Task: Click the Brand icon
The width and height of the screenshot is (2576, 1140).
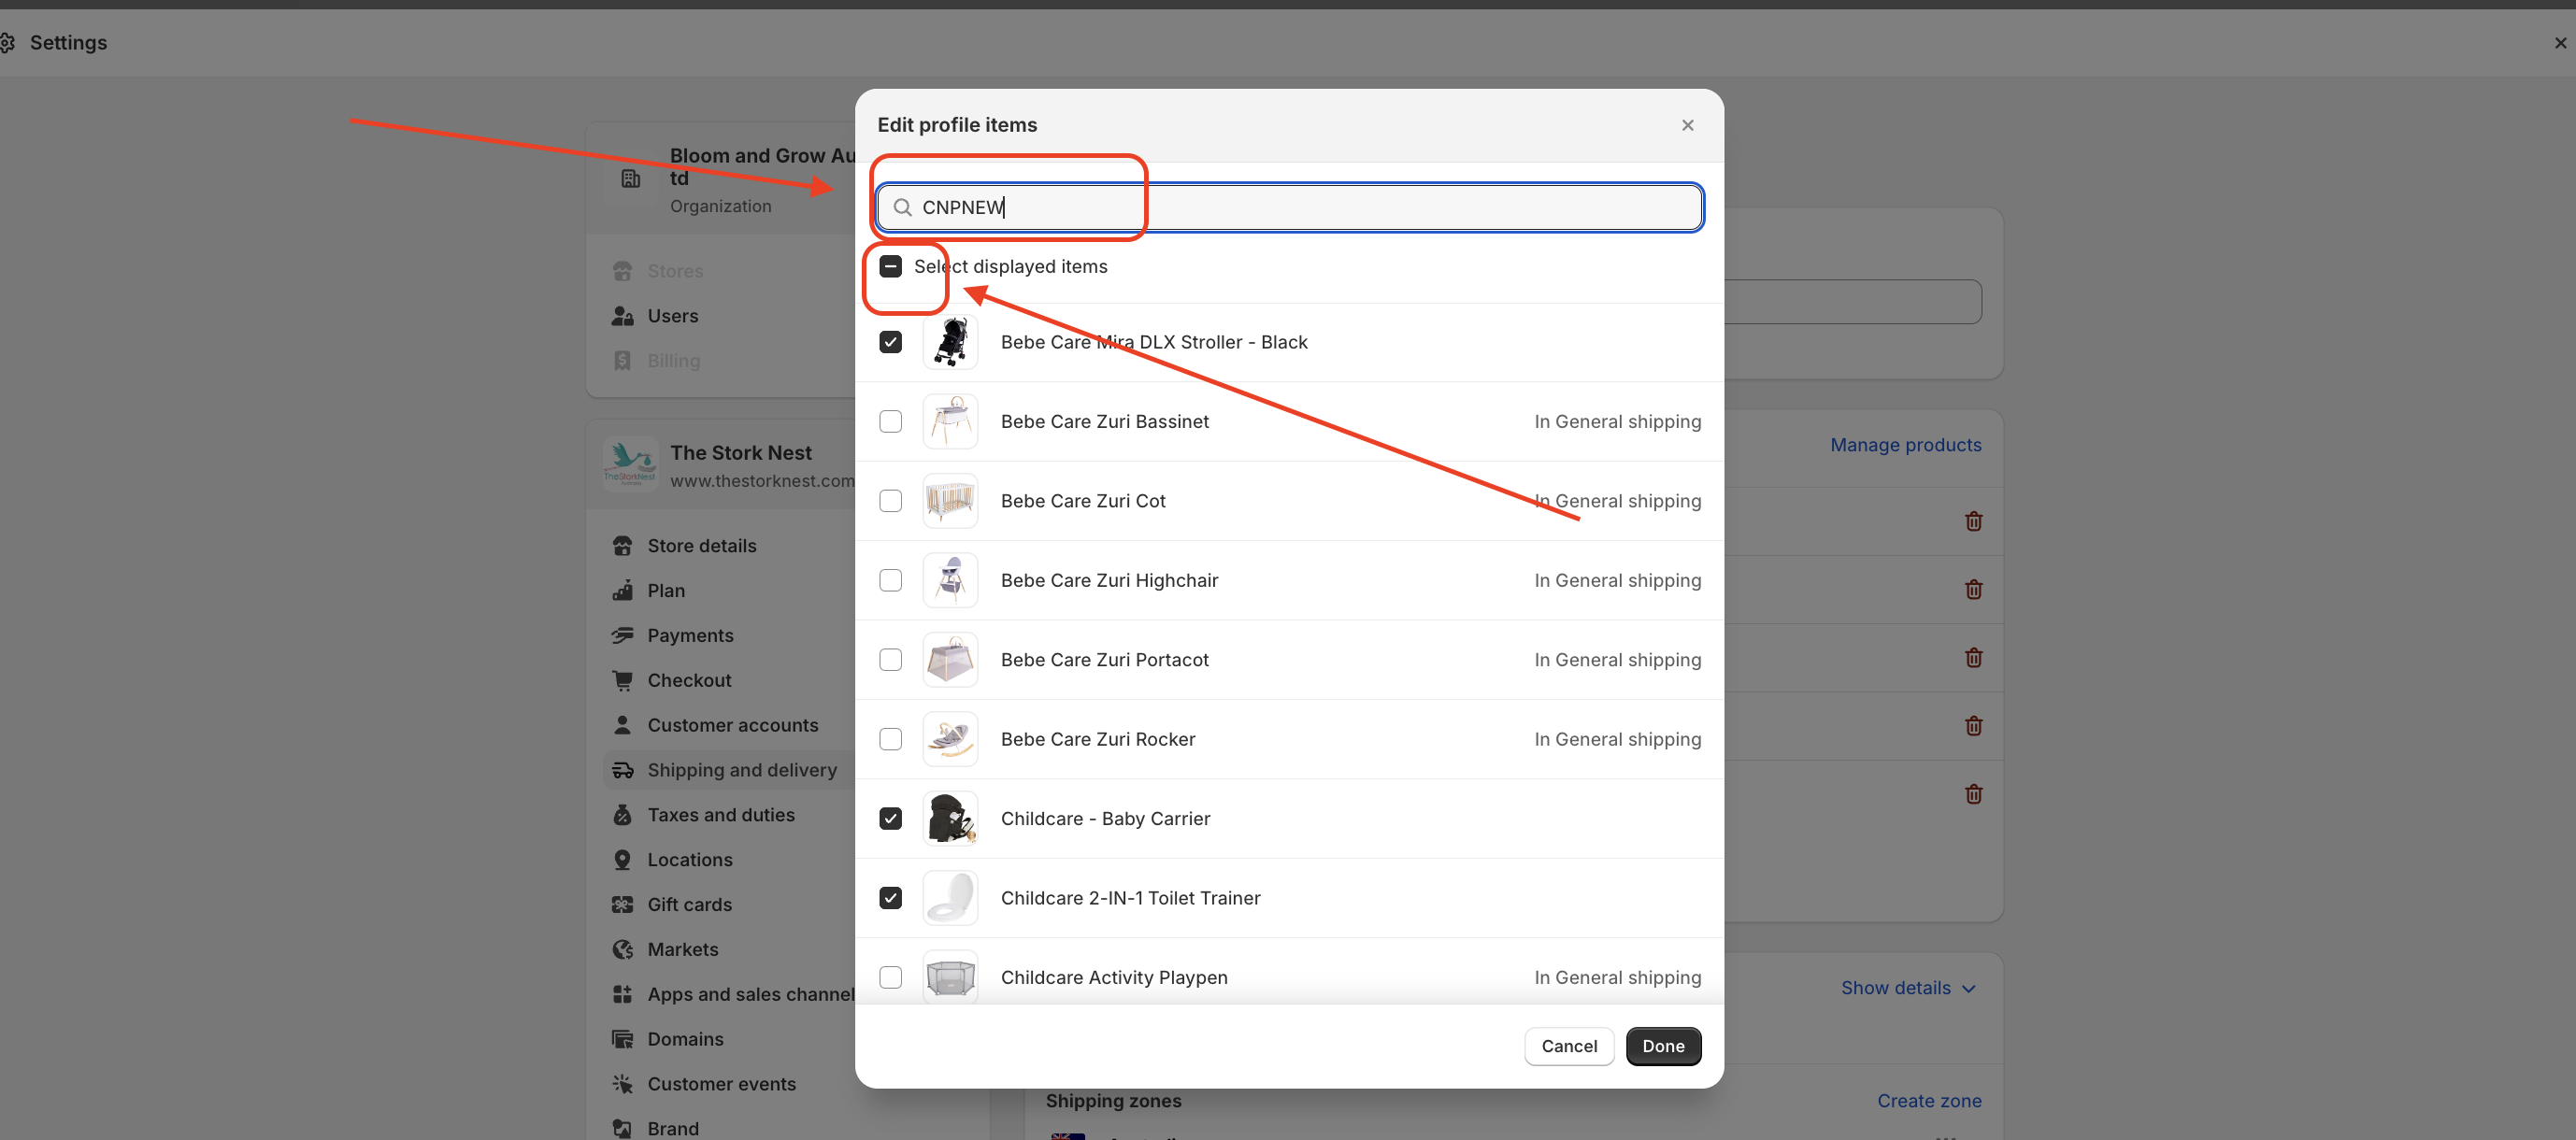Action: click(x=622, y=1128)
